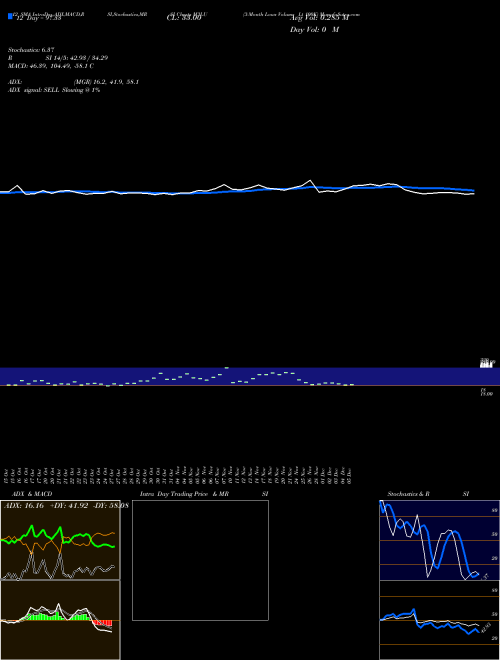Select 'ADX: 16.16 +DY: 41.92 -DY: 58.08' header

[x=66, y=506]
